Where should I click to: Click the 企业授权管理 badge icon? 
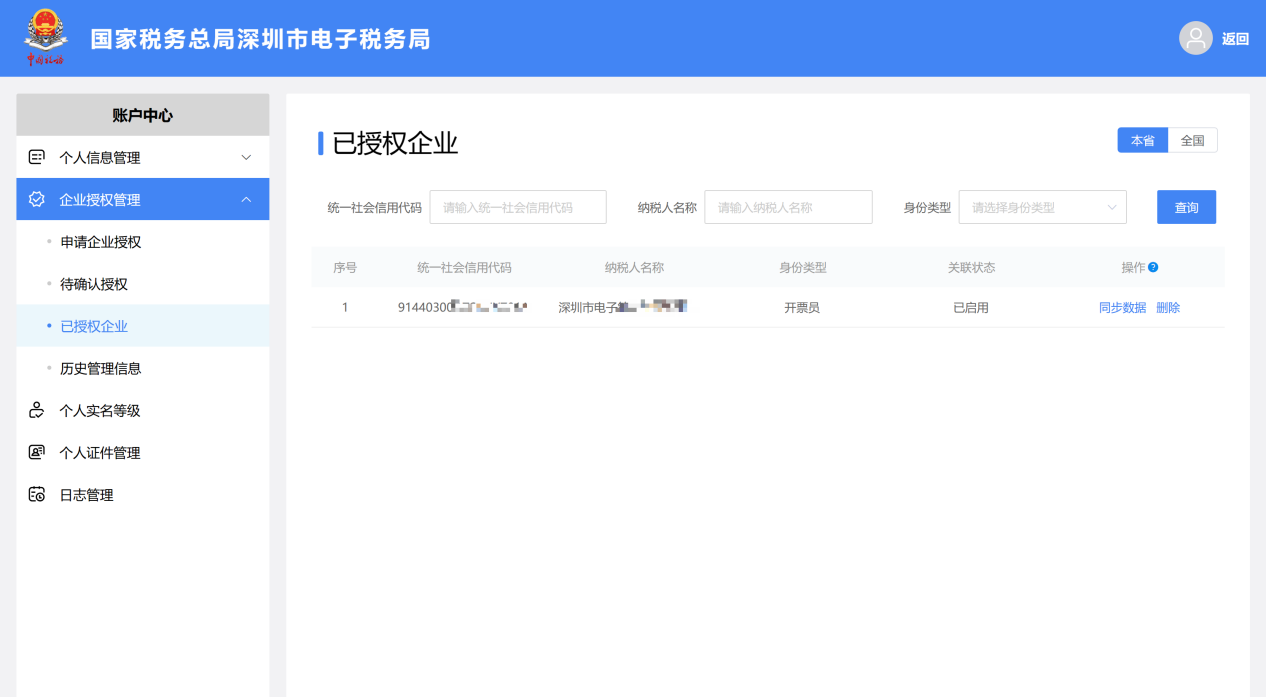37,199
